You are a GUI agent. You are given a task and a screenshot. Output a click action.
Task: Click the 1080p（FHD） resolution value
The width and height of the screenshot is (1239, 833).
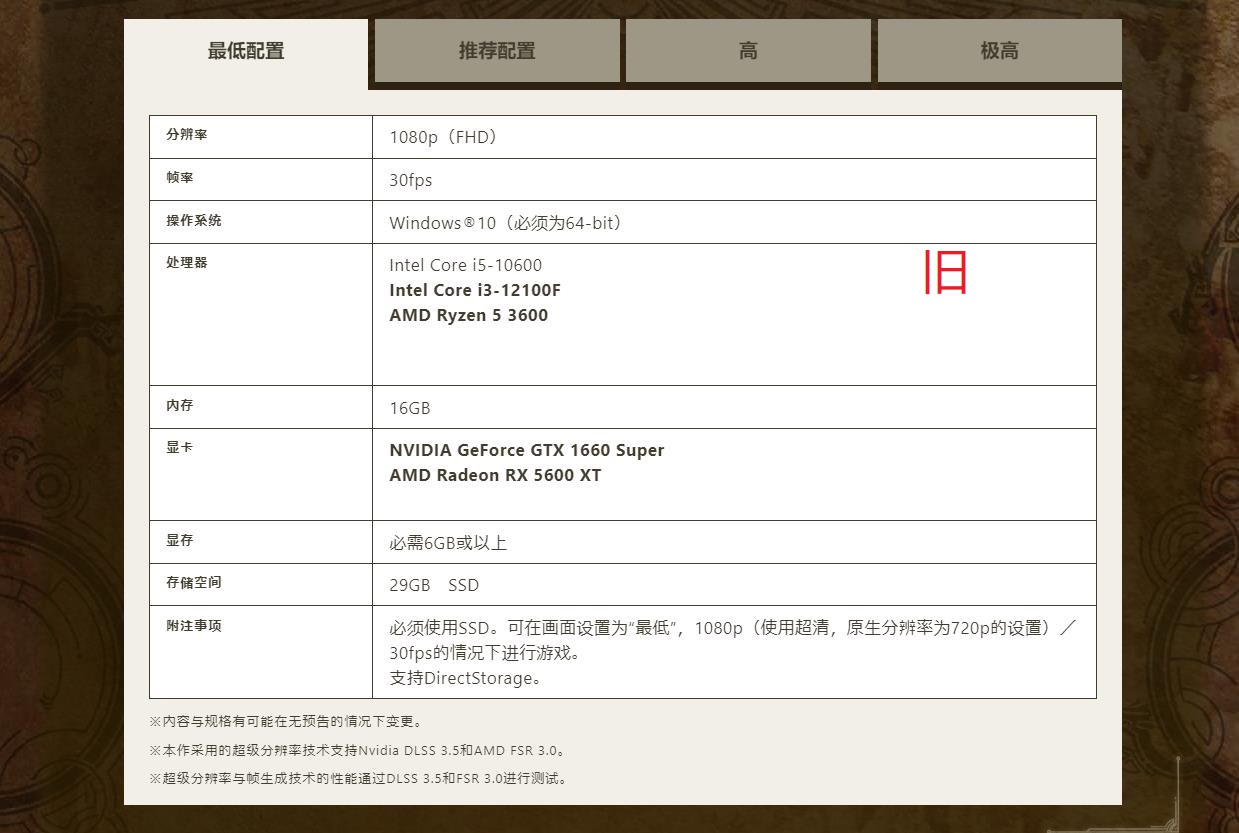[x=443, y=137]
